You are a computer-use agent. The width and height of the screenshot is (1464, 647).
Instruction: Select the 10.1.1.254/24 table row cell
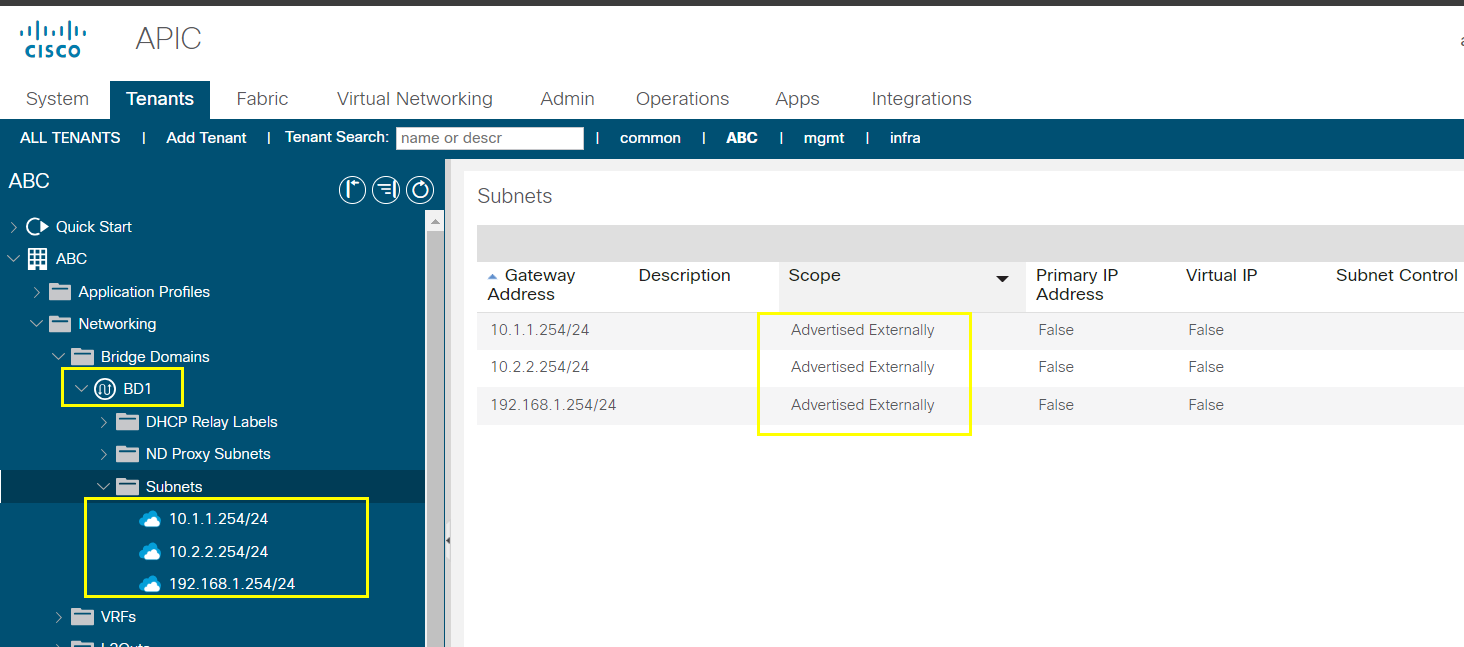click(539, 330)
